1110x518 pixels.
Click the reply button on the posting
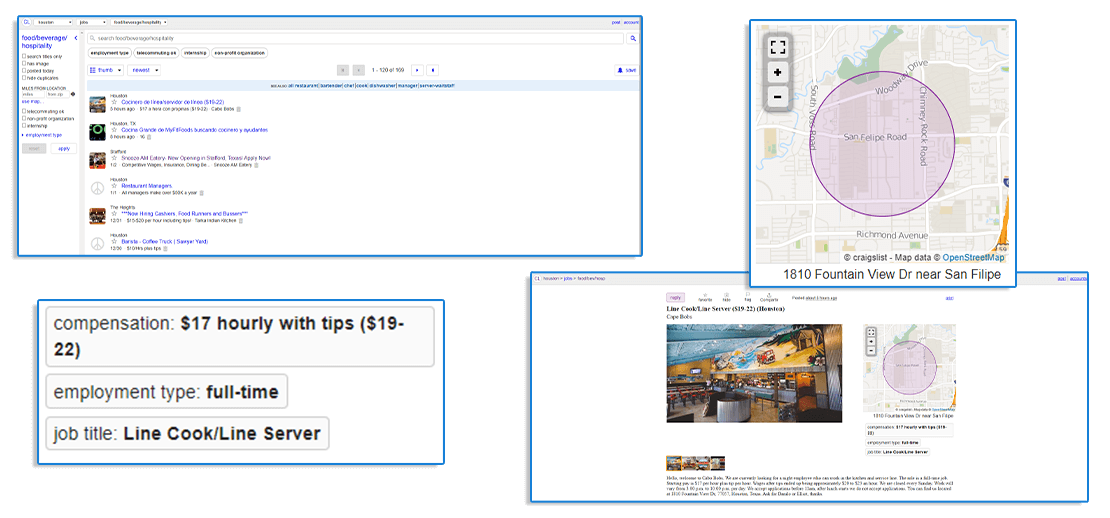(675, 298)
